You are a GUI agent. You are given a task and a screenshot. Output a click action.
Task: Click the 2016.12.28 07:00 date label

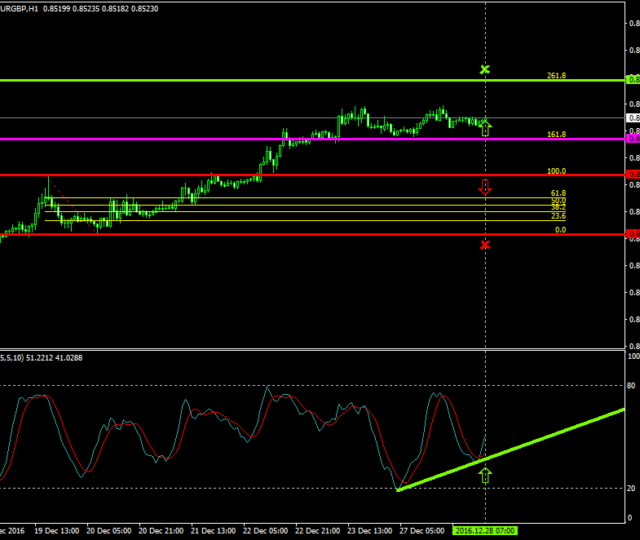484,531
